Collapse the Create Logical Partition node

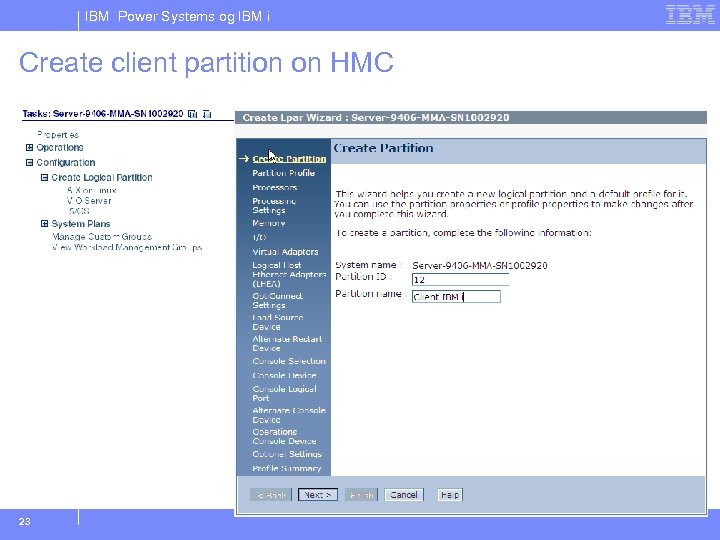click(45, 178)
